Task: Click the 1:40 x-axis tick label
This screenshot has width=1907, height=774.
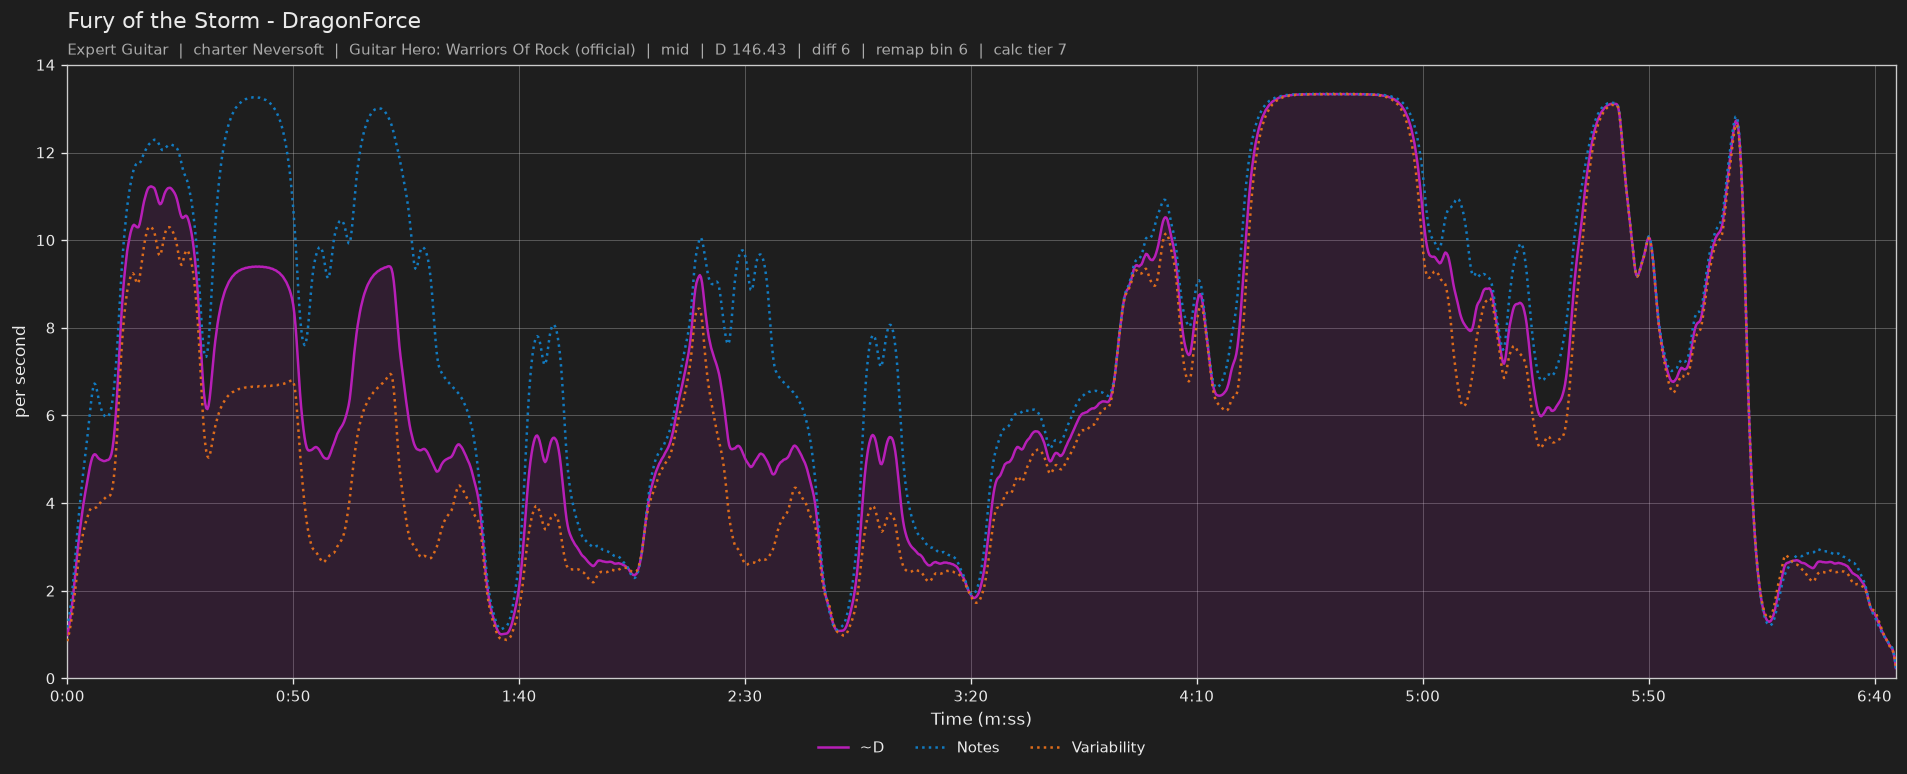Action: 519,696
